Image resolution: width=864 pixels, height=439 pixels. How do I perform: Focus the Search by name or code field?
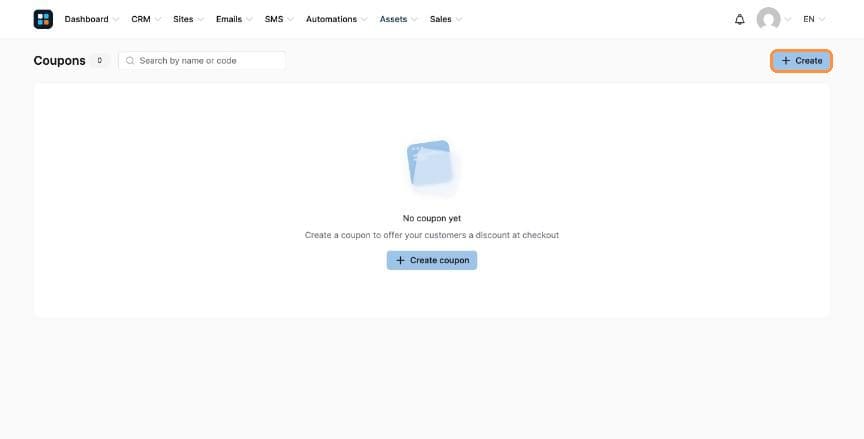point(202,61)
